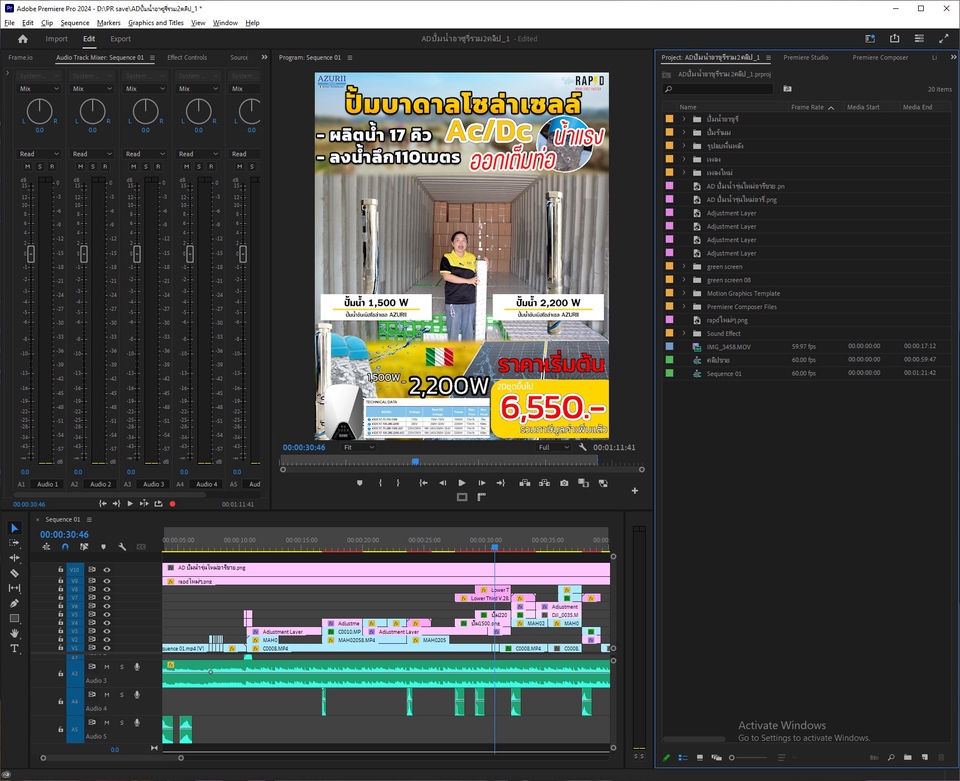Click the mixer Record button
The height and width of the screenshot is (781, 960).
(173, 504)
